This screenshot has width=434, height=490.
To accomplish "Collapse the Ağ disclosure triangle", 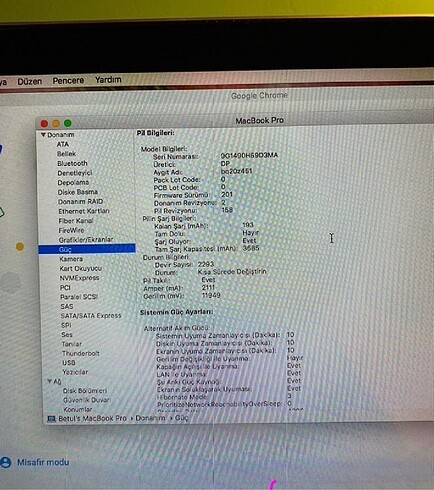I will pyautogui.click(x=50, y=381).
